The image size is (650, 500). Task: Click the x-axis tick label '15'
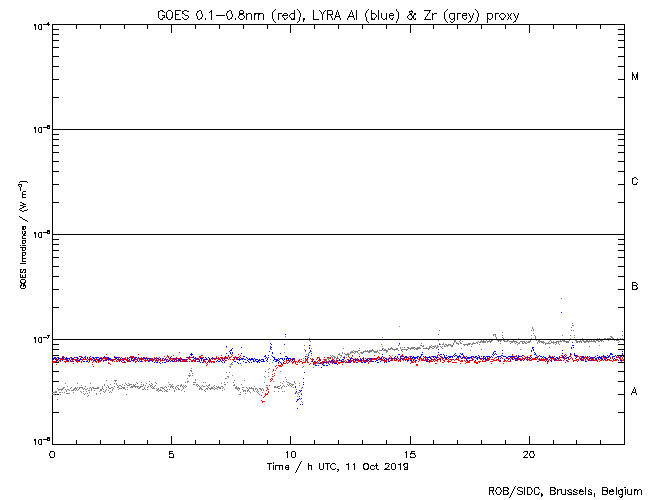click(x=409, y=455)
